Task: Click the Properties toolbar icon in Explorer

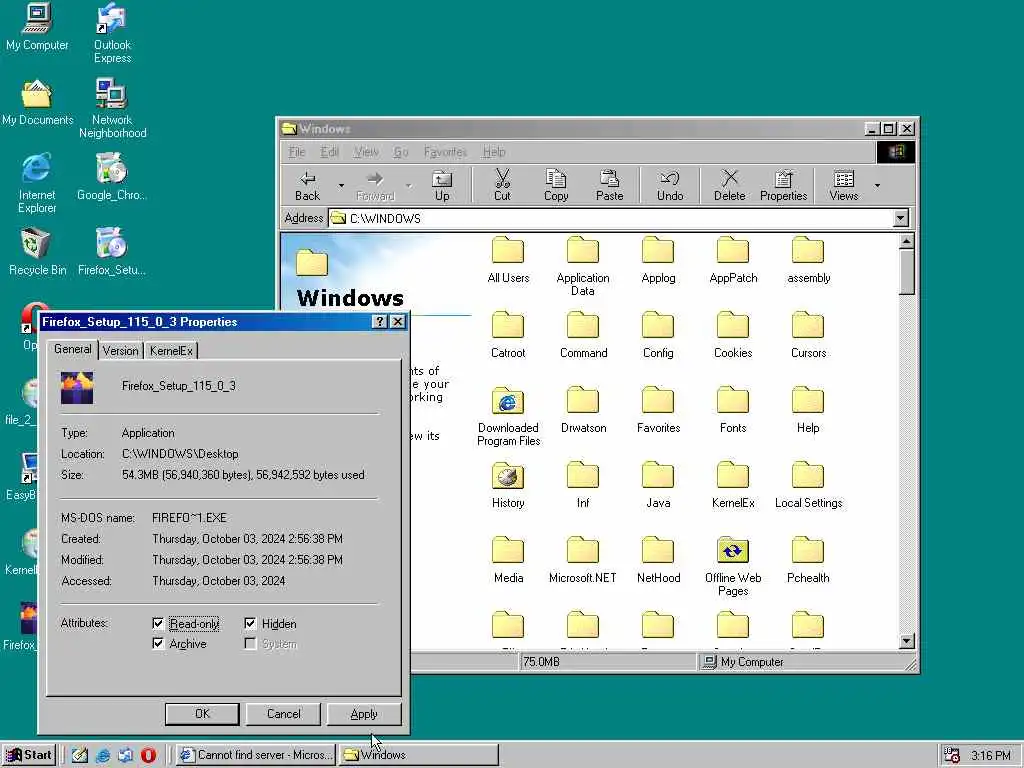Action: pyautogui.click(x=783, y=185)
